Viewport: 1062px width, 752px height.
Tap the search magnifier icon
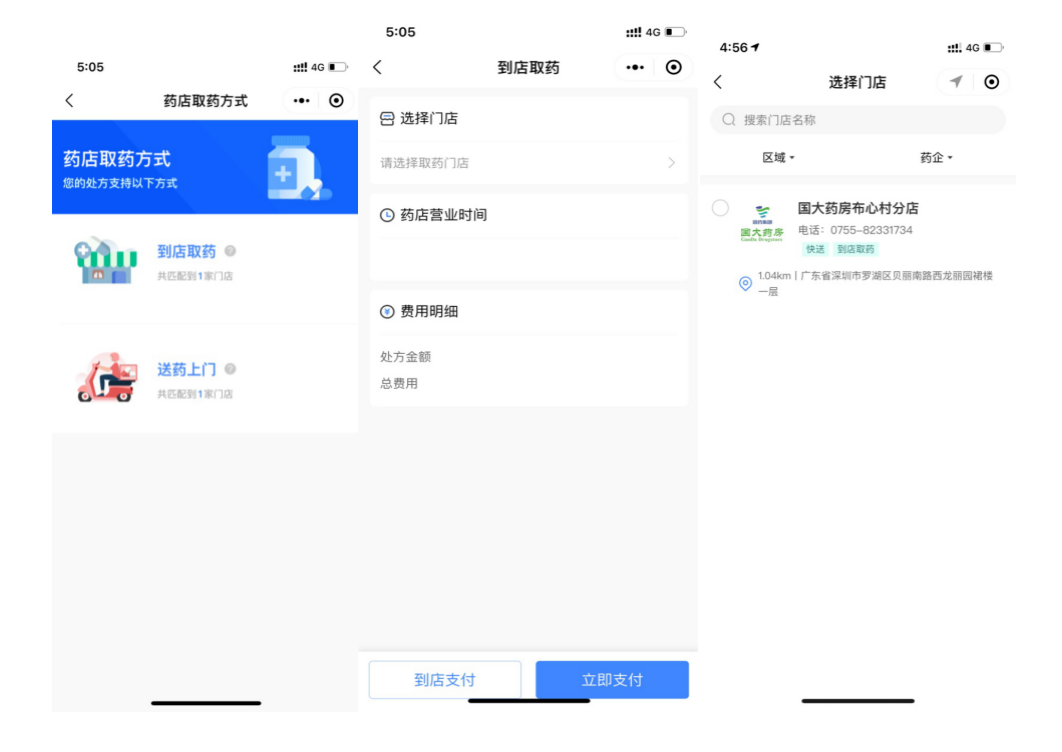(729, 120)
